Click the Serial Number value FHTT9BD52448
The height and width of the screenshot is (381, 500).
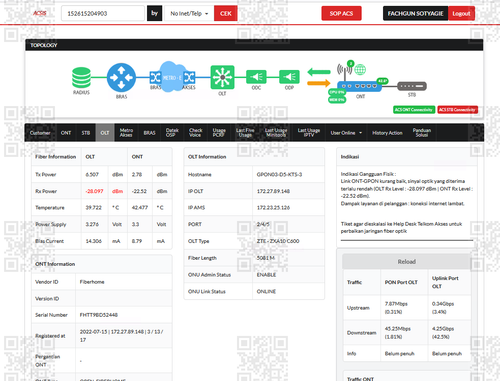(x=99, y=315)
